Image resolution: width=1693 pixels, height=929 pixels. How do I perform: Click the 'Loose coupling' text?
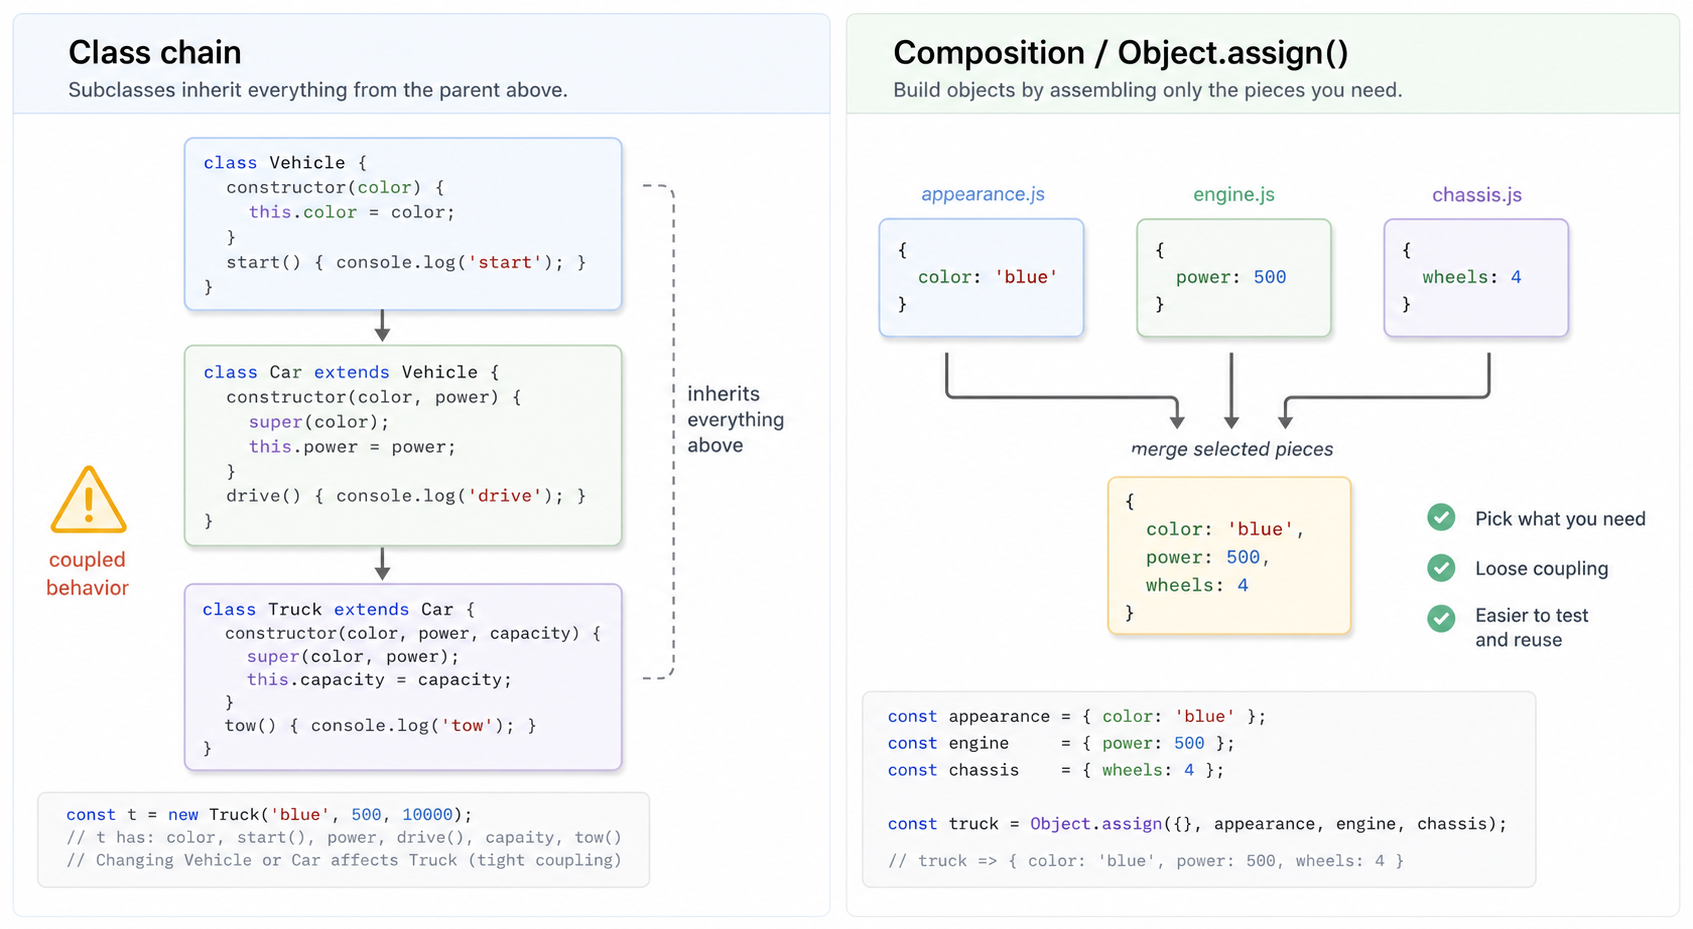click(1541, 568)
